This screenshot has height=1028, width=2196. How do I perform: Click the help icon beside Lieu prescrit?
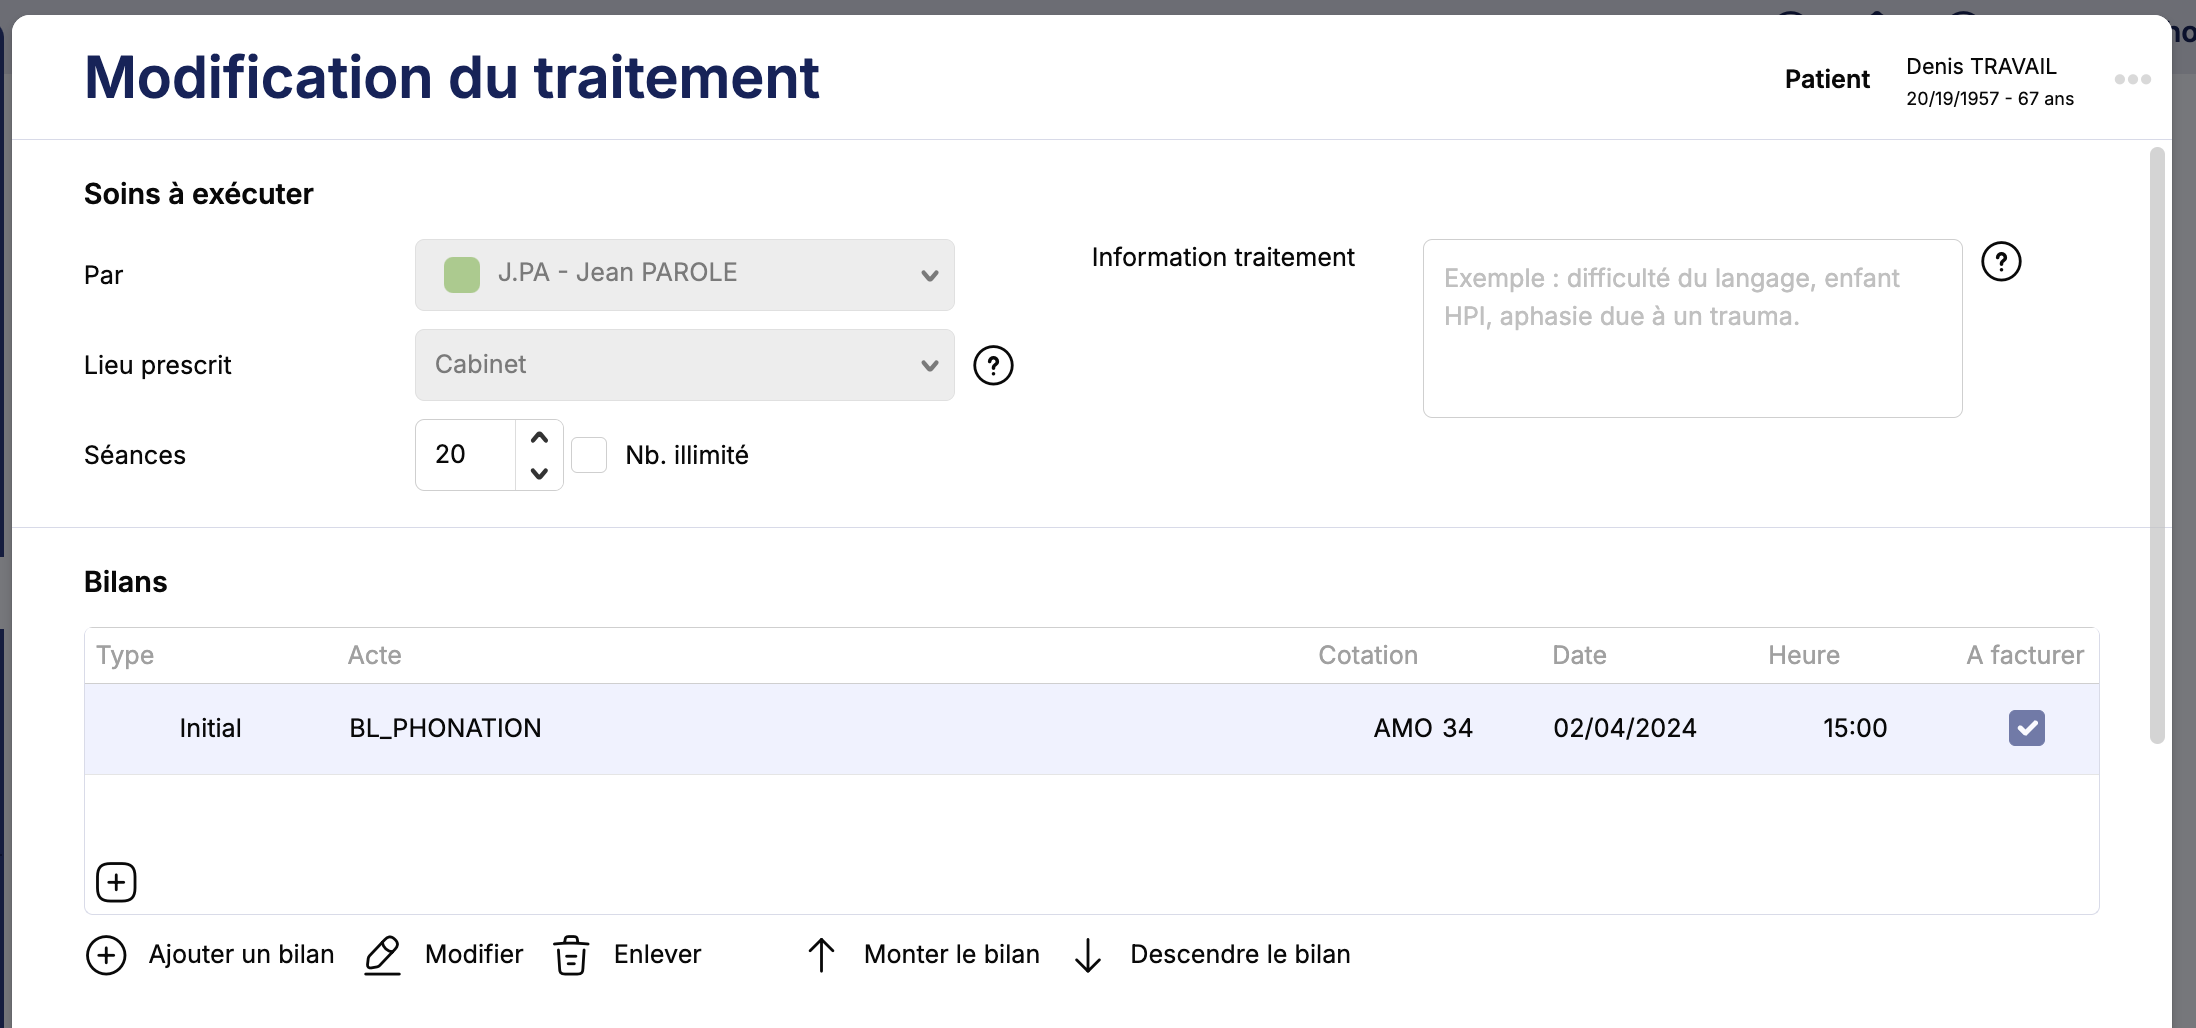[x=993, y=366]
